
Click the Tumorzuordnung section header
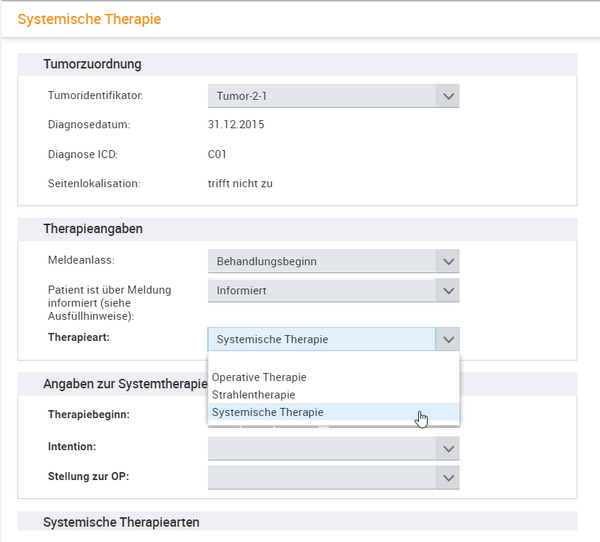[x=297, y=64]
